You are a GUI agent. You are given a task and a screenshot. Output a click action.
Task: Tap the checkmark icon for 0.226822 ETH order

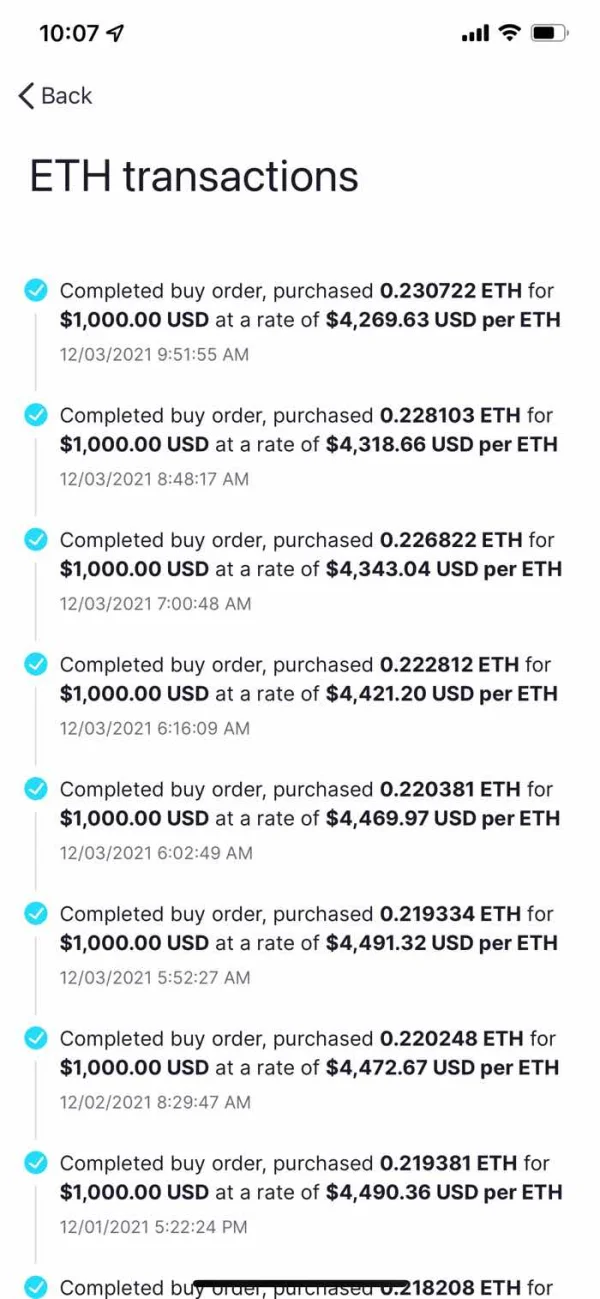(36, 540)
